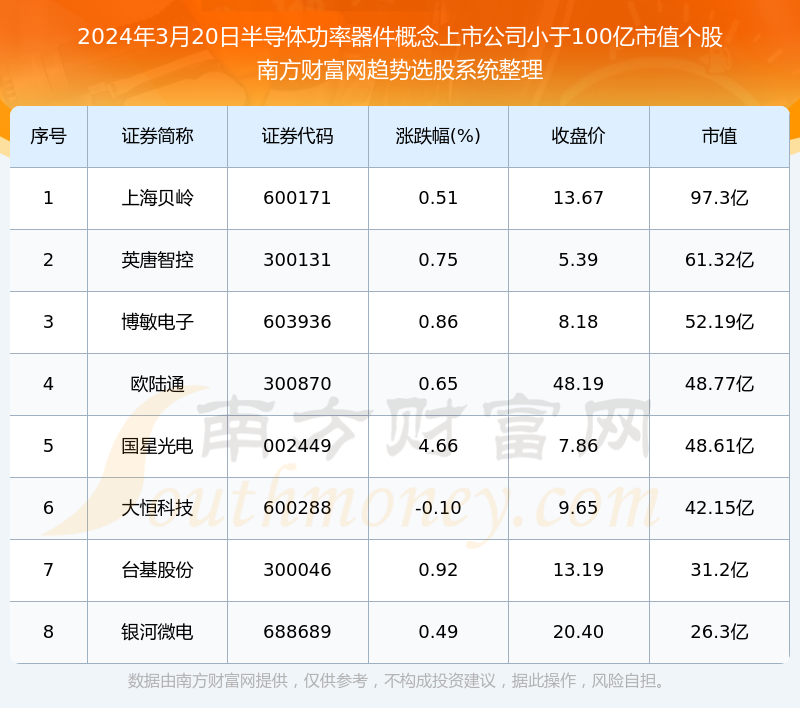800x708 pixels.
Task: Click closing price 7.86
Action: (x=578, y=446)
